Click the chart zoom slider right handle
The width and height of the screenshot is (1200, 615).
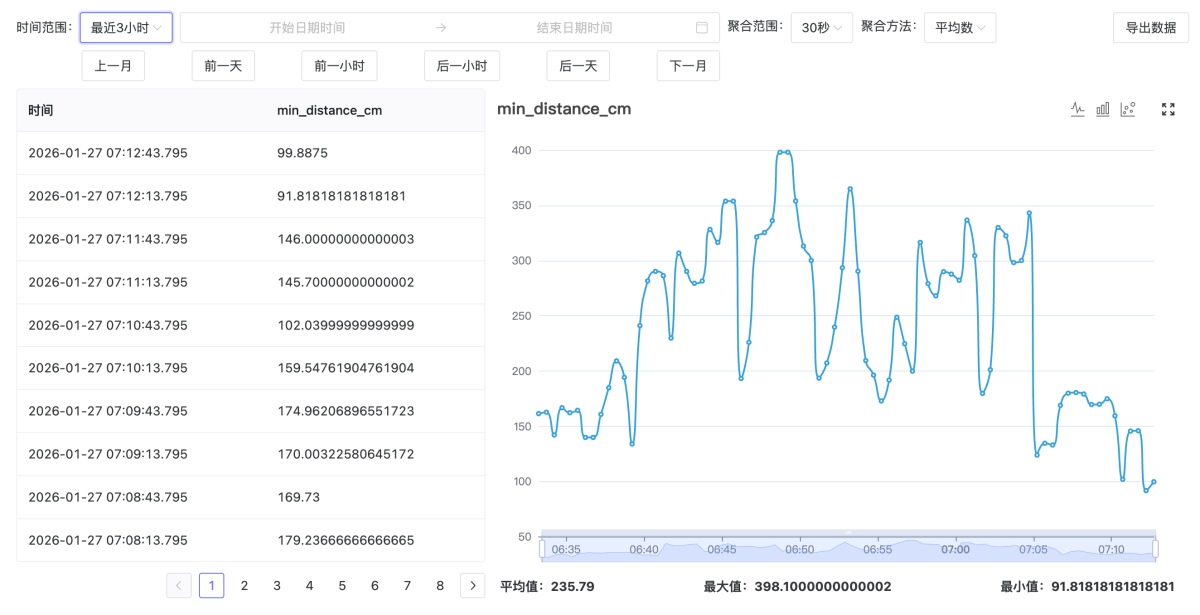point(1155,548)
